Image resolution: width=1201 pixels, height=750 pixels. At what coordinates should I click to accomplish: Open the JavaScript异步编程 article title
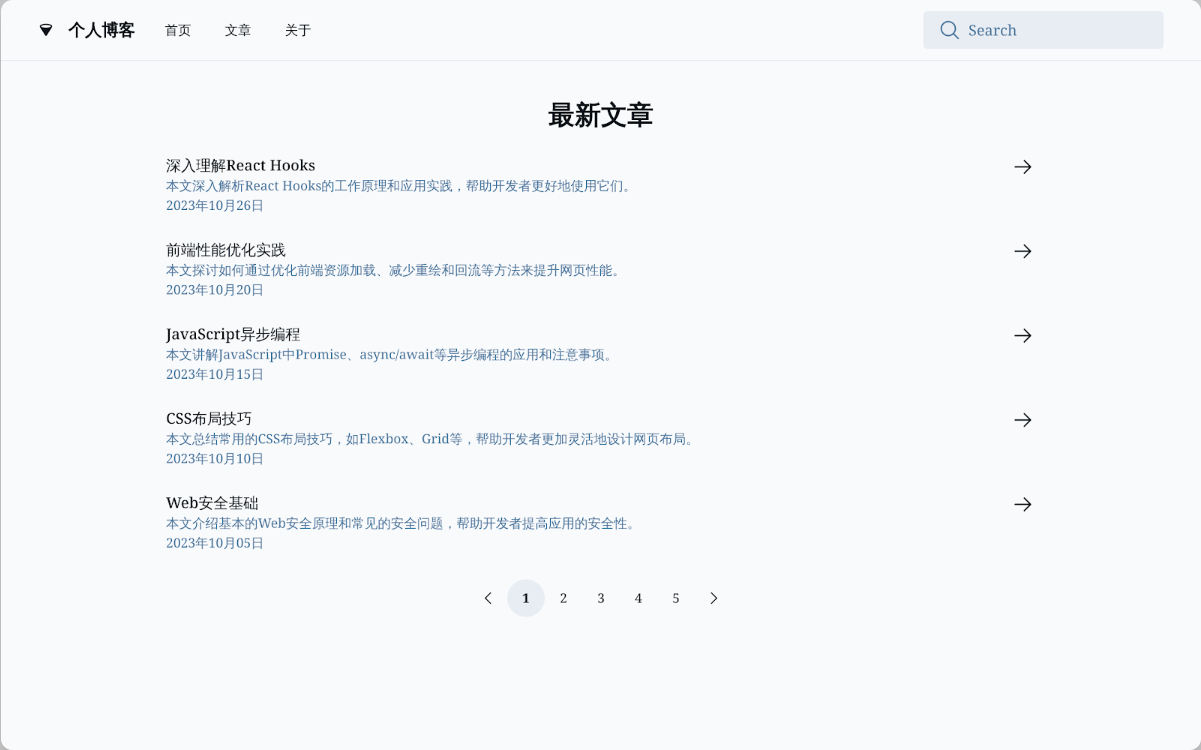coord(233,334)
